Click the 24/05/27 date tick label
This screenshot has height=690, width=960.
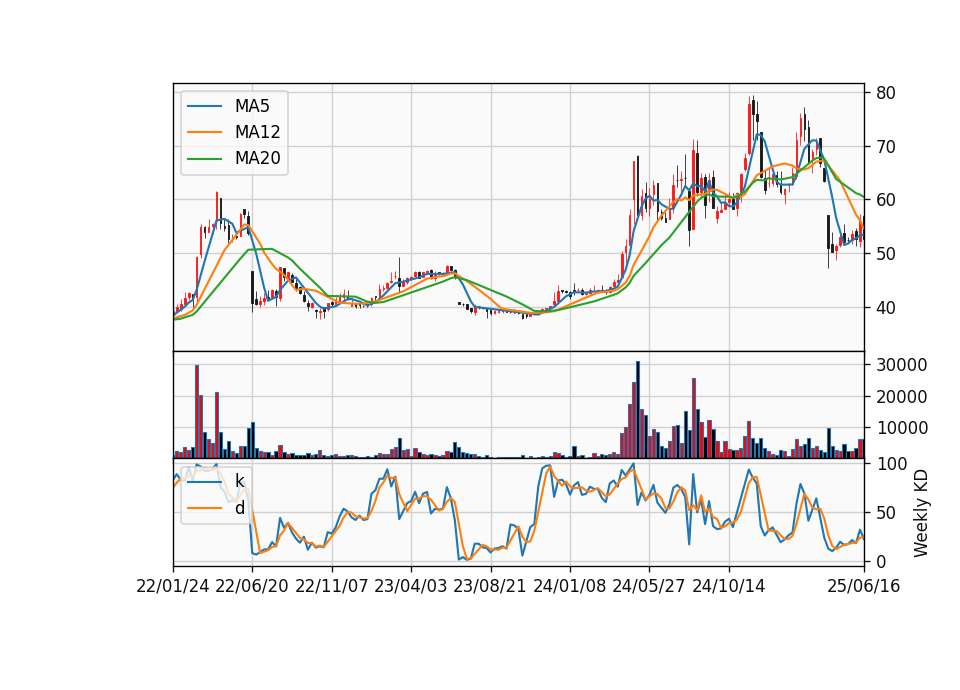(649, 586)
